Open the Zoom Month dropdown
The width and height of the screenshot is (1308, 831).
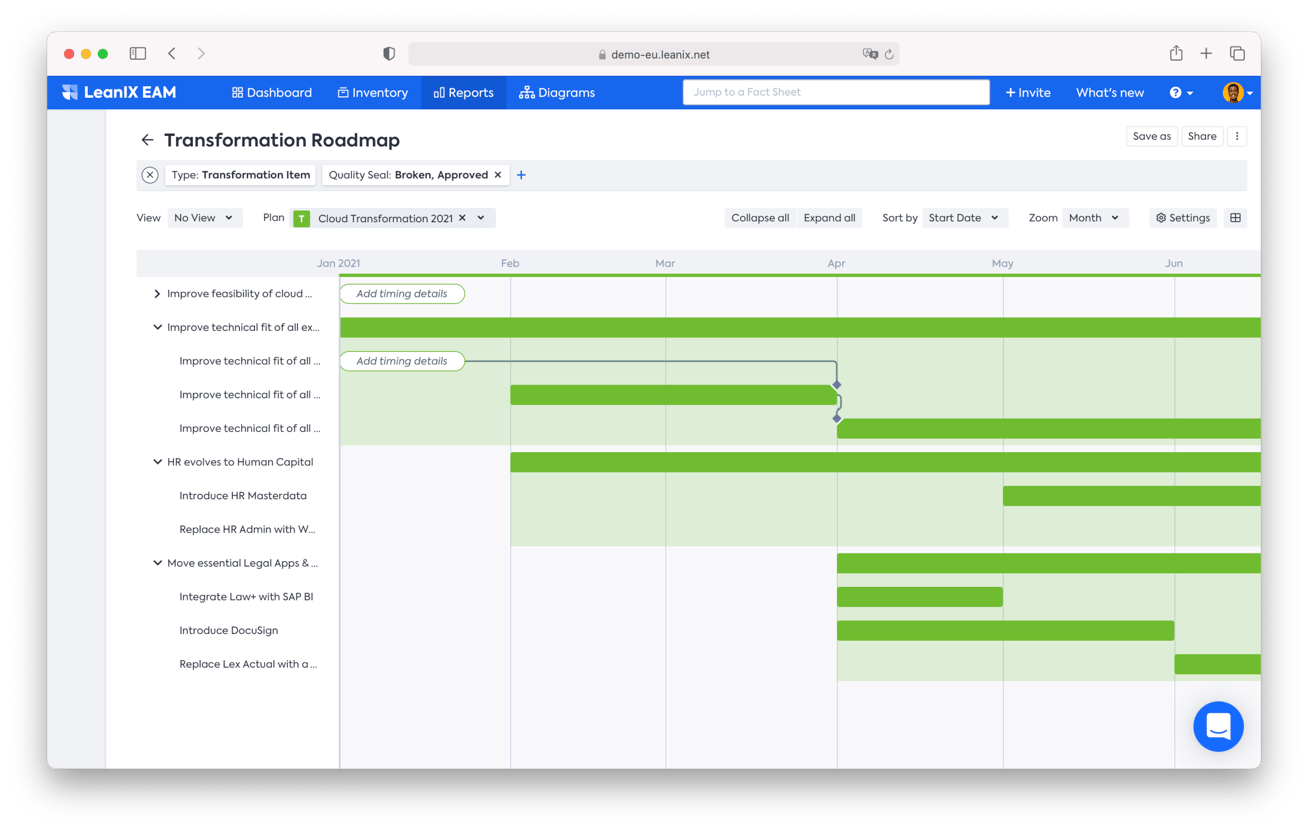(1093, 218)
